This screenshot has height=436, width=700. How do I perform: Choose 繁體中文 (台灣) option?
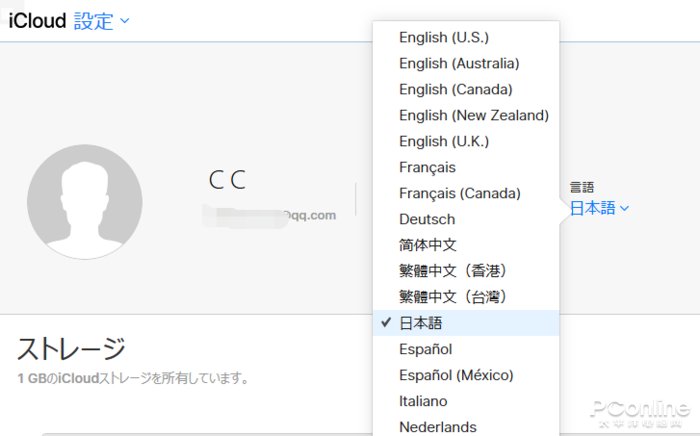[466, 297]
